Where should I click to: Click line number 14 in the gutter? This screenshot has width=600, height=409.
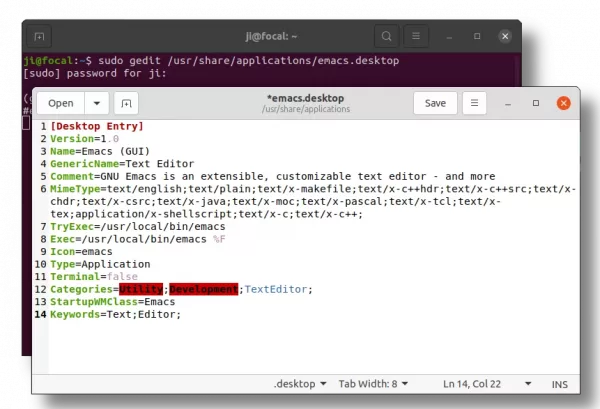[41, 314]
